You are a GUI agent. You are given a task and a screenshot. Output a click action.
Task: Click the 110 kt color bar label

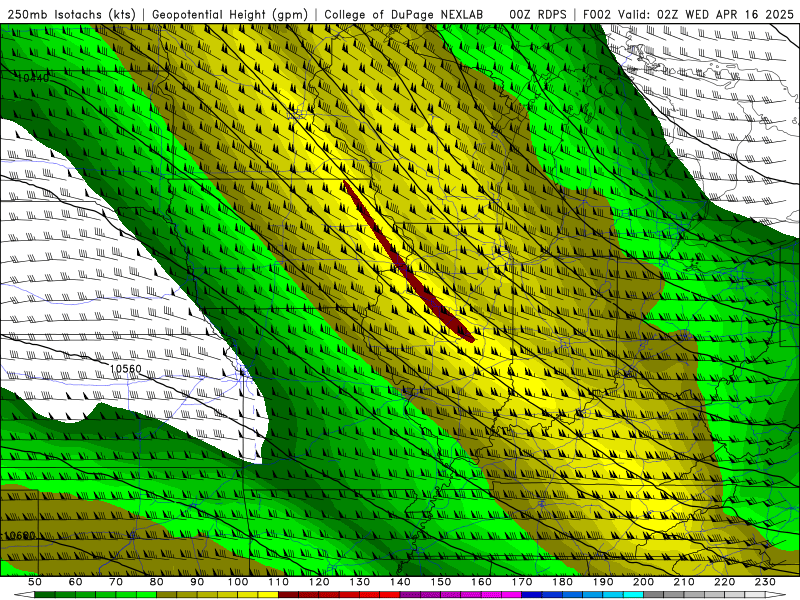(x=278, y=582)
